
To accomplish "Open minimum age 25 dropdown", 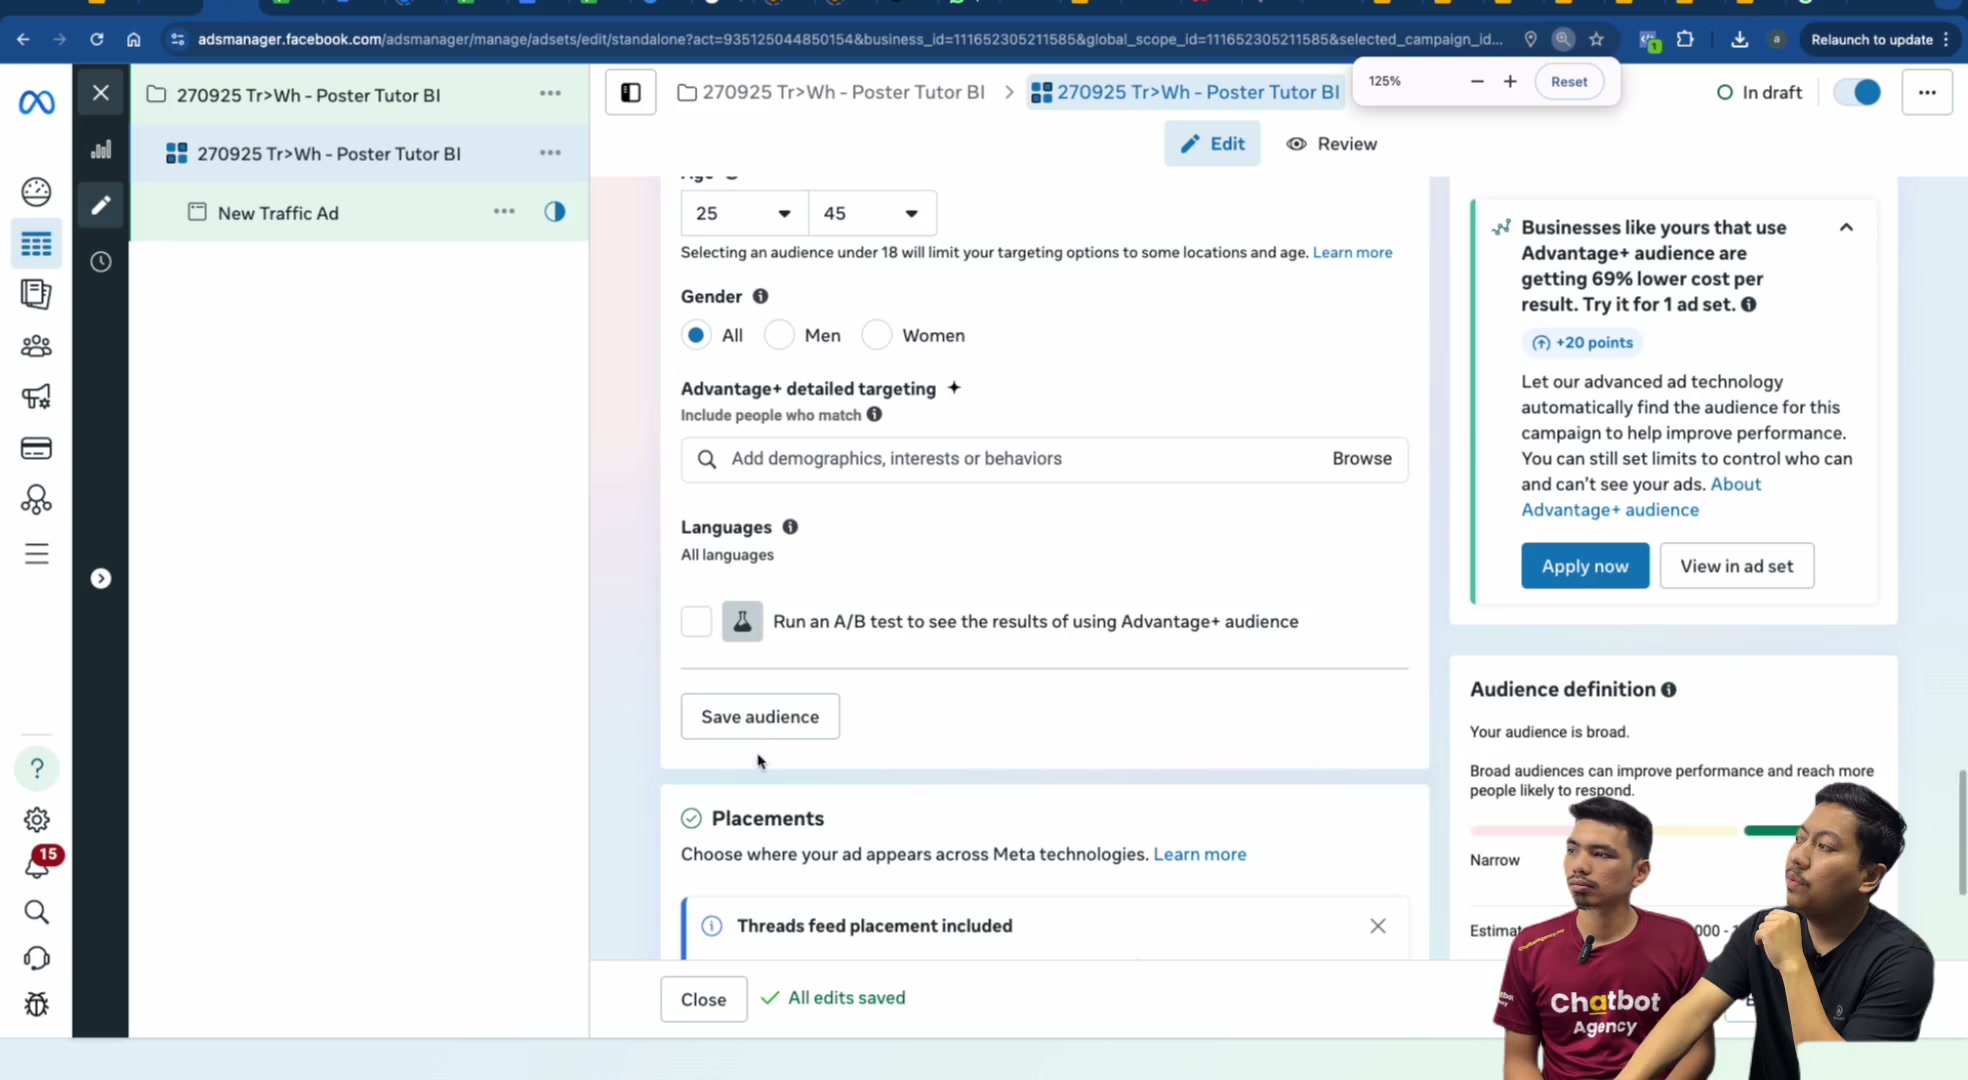I will click(743, 213).
